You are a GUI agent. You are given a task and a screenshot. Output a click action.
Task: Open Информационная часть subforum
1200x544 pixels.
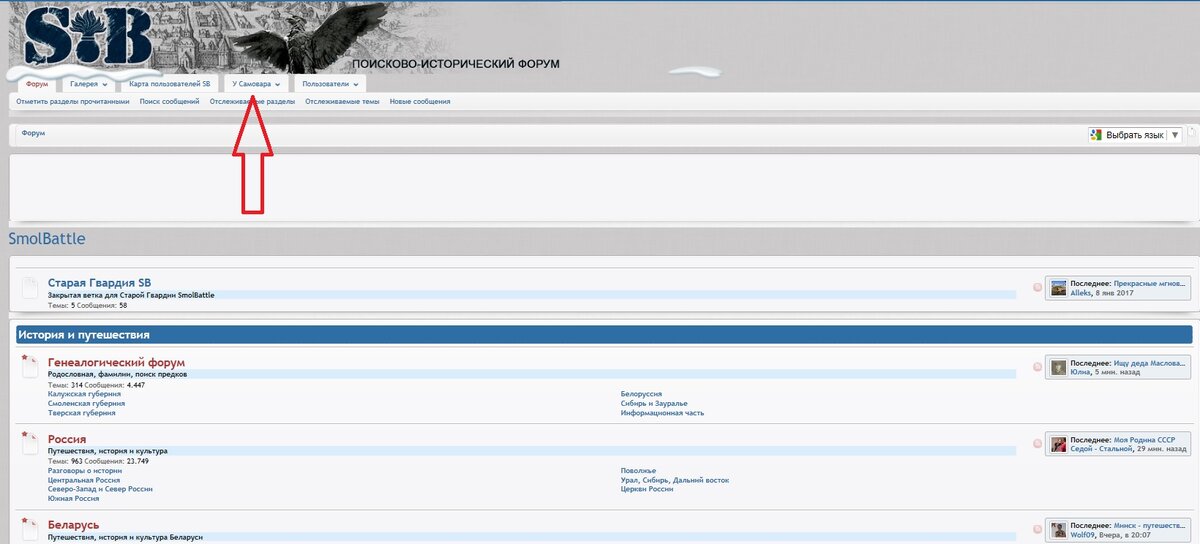662,412
